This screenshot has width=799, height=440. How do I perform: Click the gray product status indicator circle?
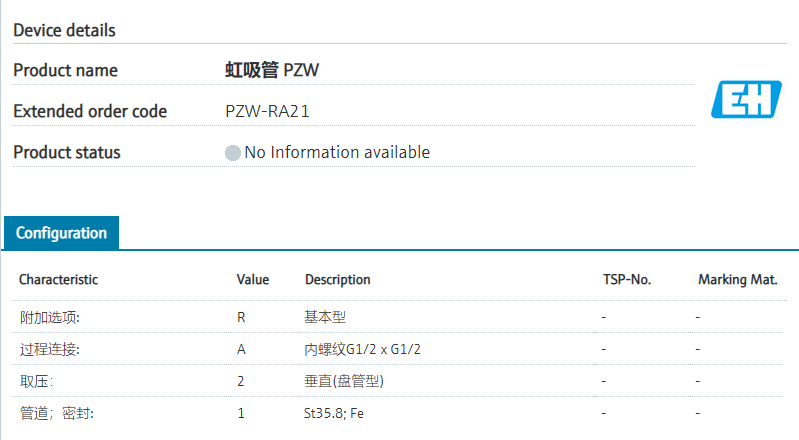tap(233, 153)
